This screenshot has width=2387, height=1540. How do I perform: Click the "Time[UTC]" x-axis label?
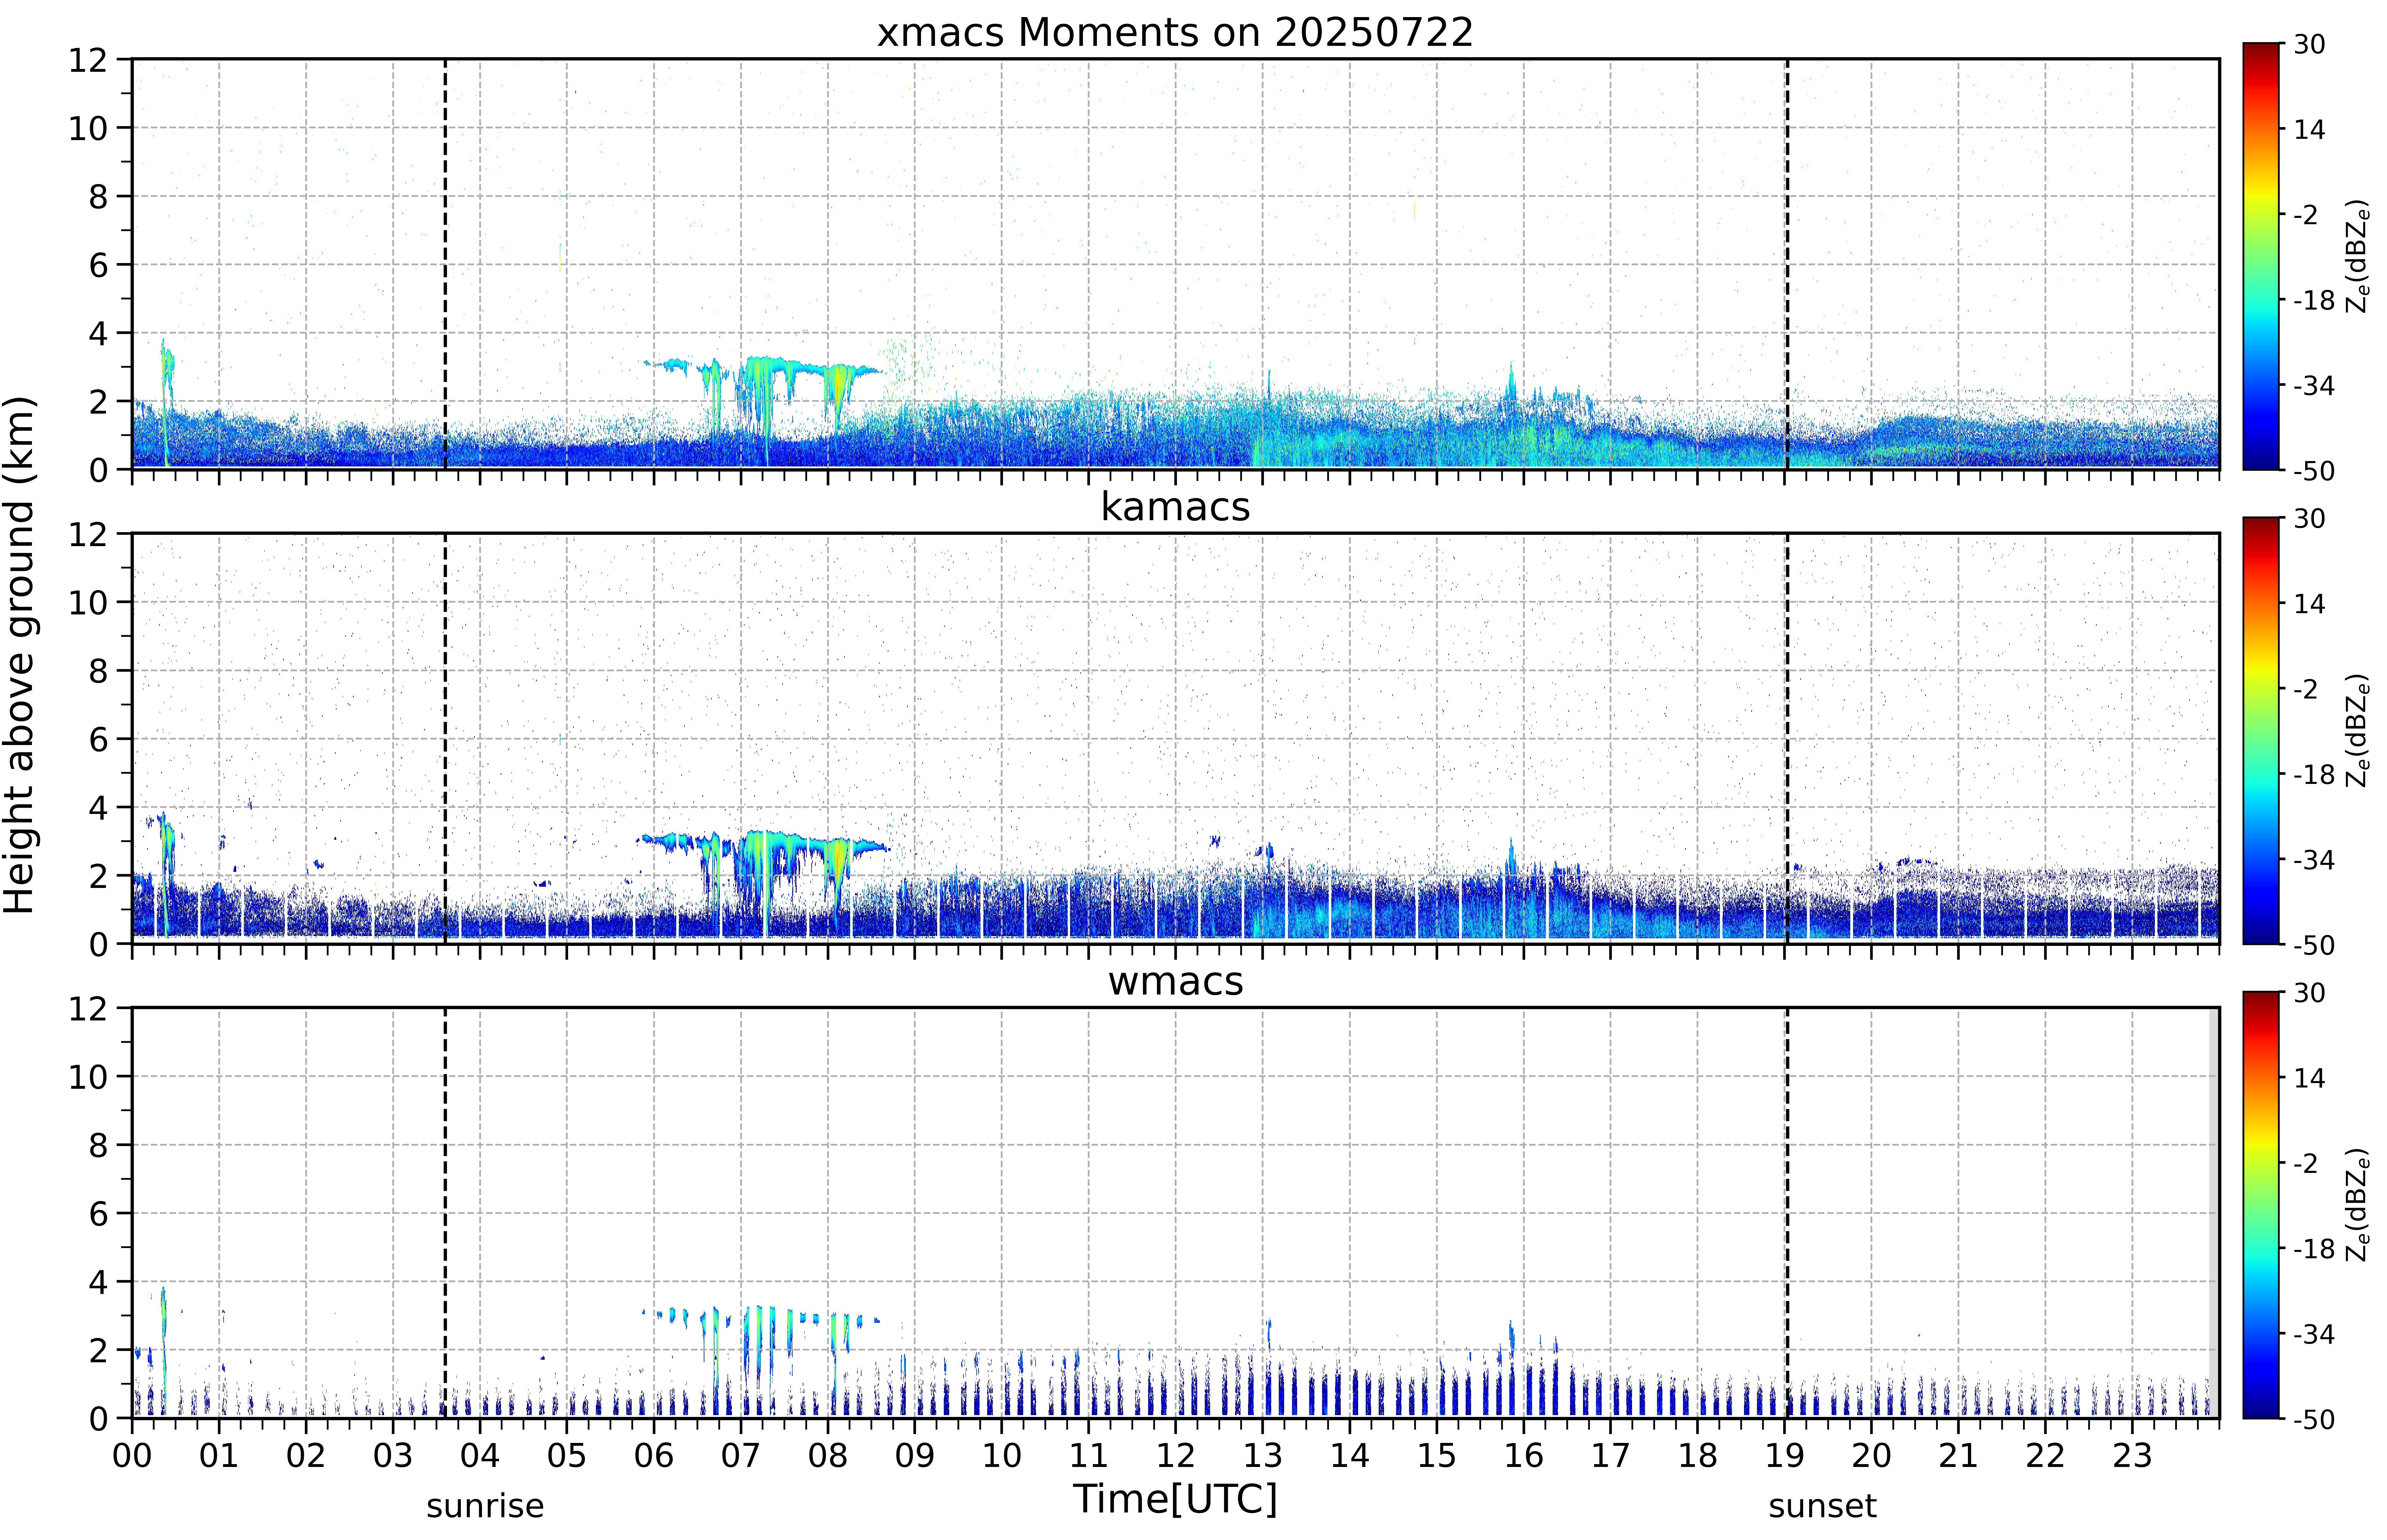(x=1175, y=1499)
